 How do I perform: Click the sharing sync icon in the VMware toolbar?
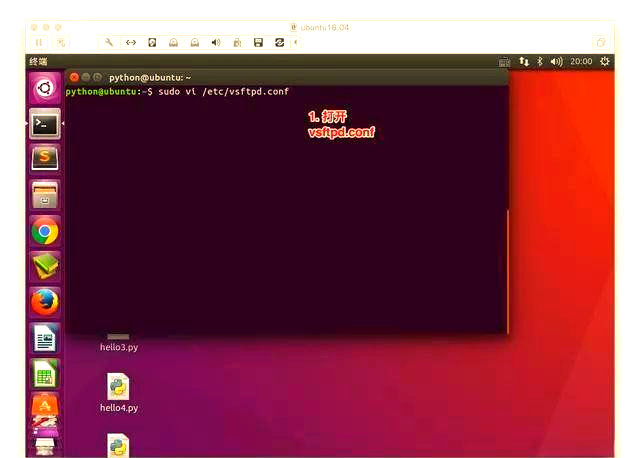[x=280, y=42]
